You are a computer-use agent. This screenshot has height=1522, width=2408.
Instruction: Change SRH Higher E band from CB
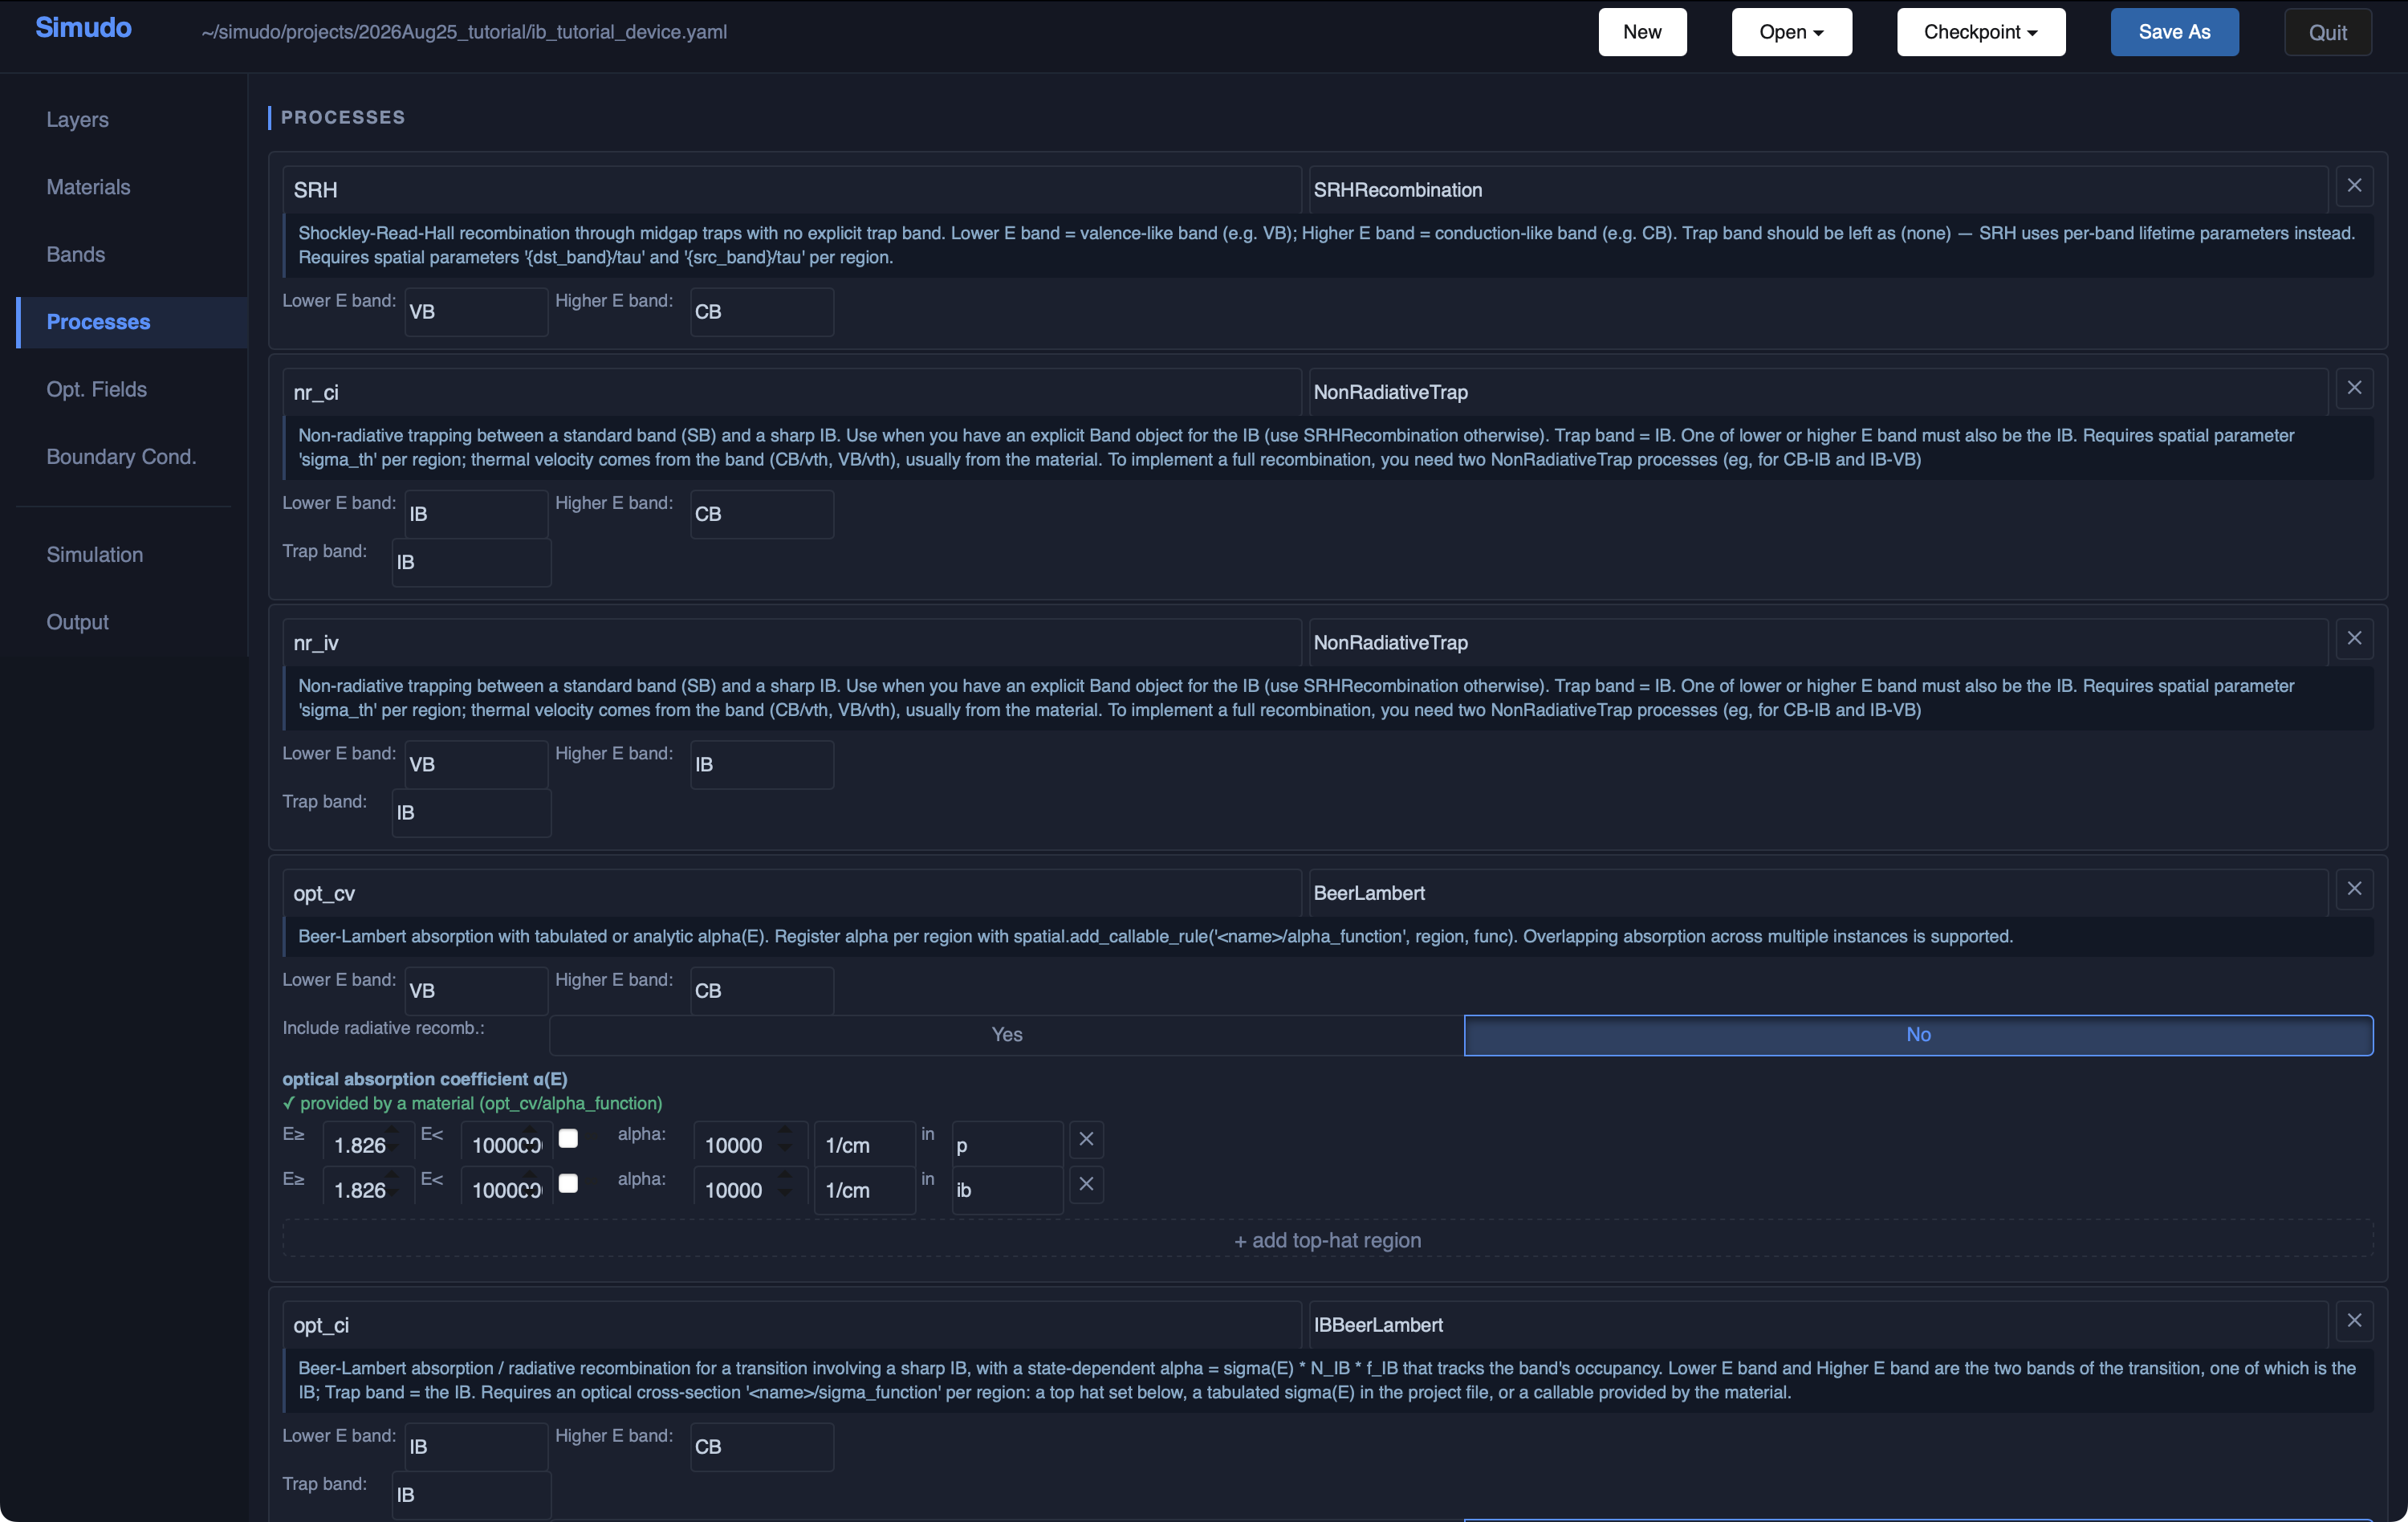click(x=761, y=312)
